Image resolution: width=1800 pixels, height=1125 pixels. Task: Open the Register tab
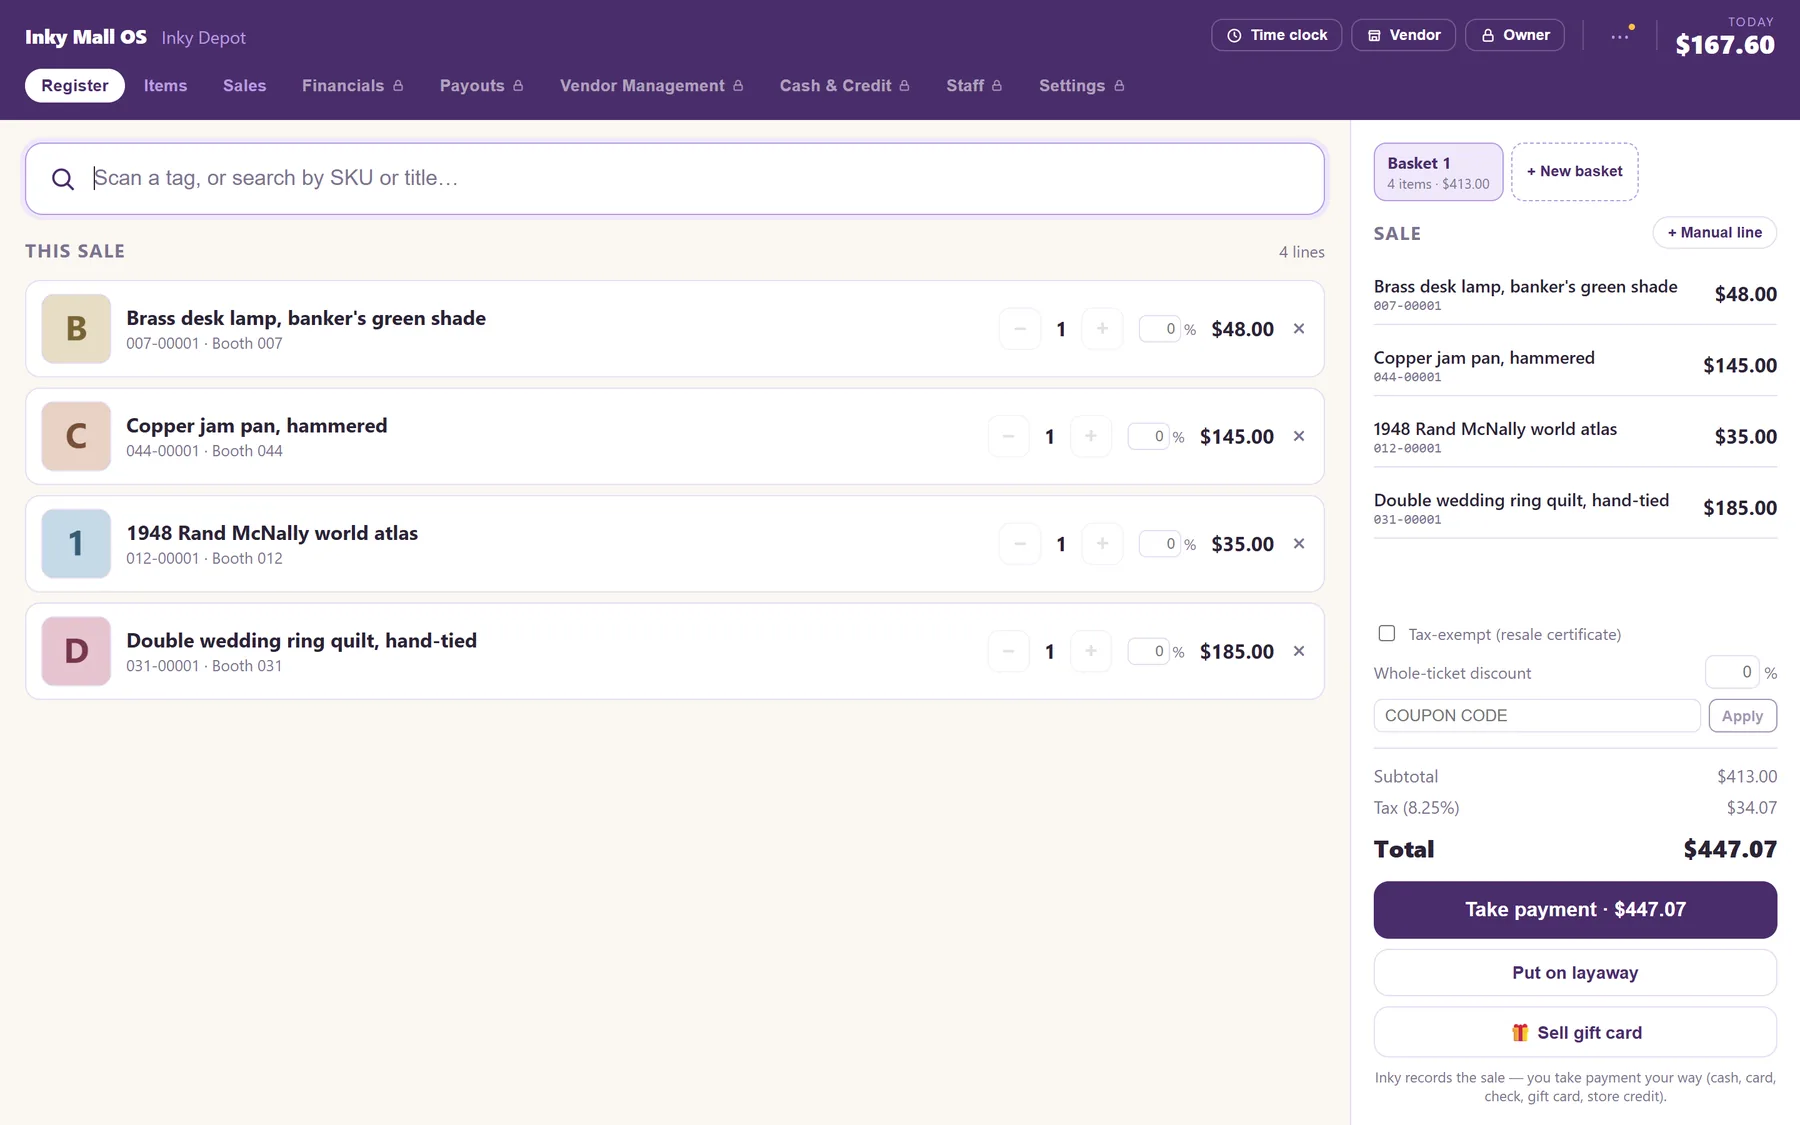pyautogui.click(x=75, y=86)
